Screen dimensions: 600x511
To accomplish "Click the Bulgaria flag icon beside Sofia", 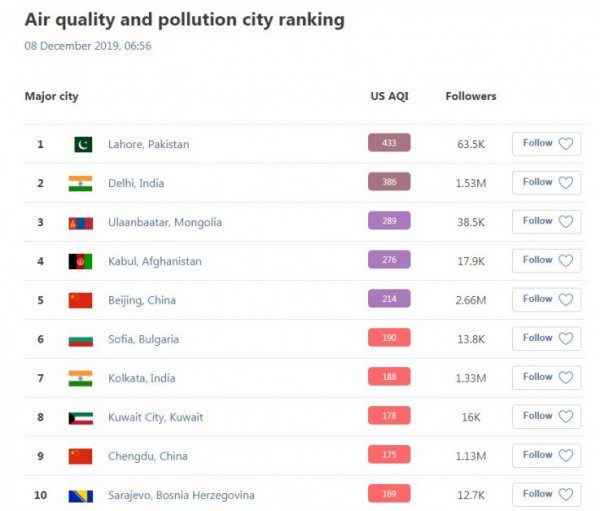I will [80, 339].
